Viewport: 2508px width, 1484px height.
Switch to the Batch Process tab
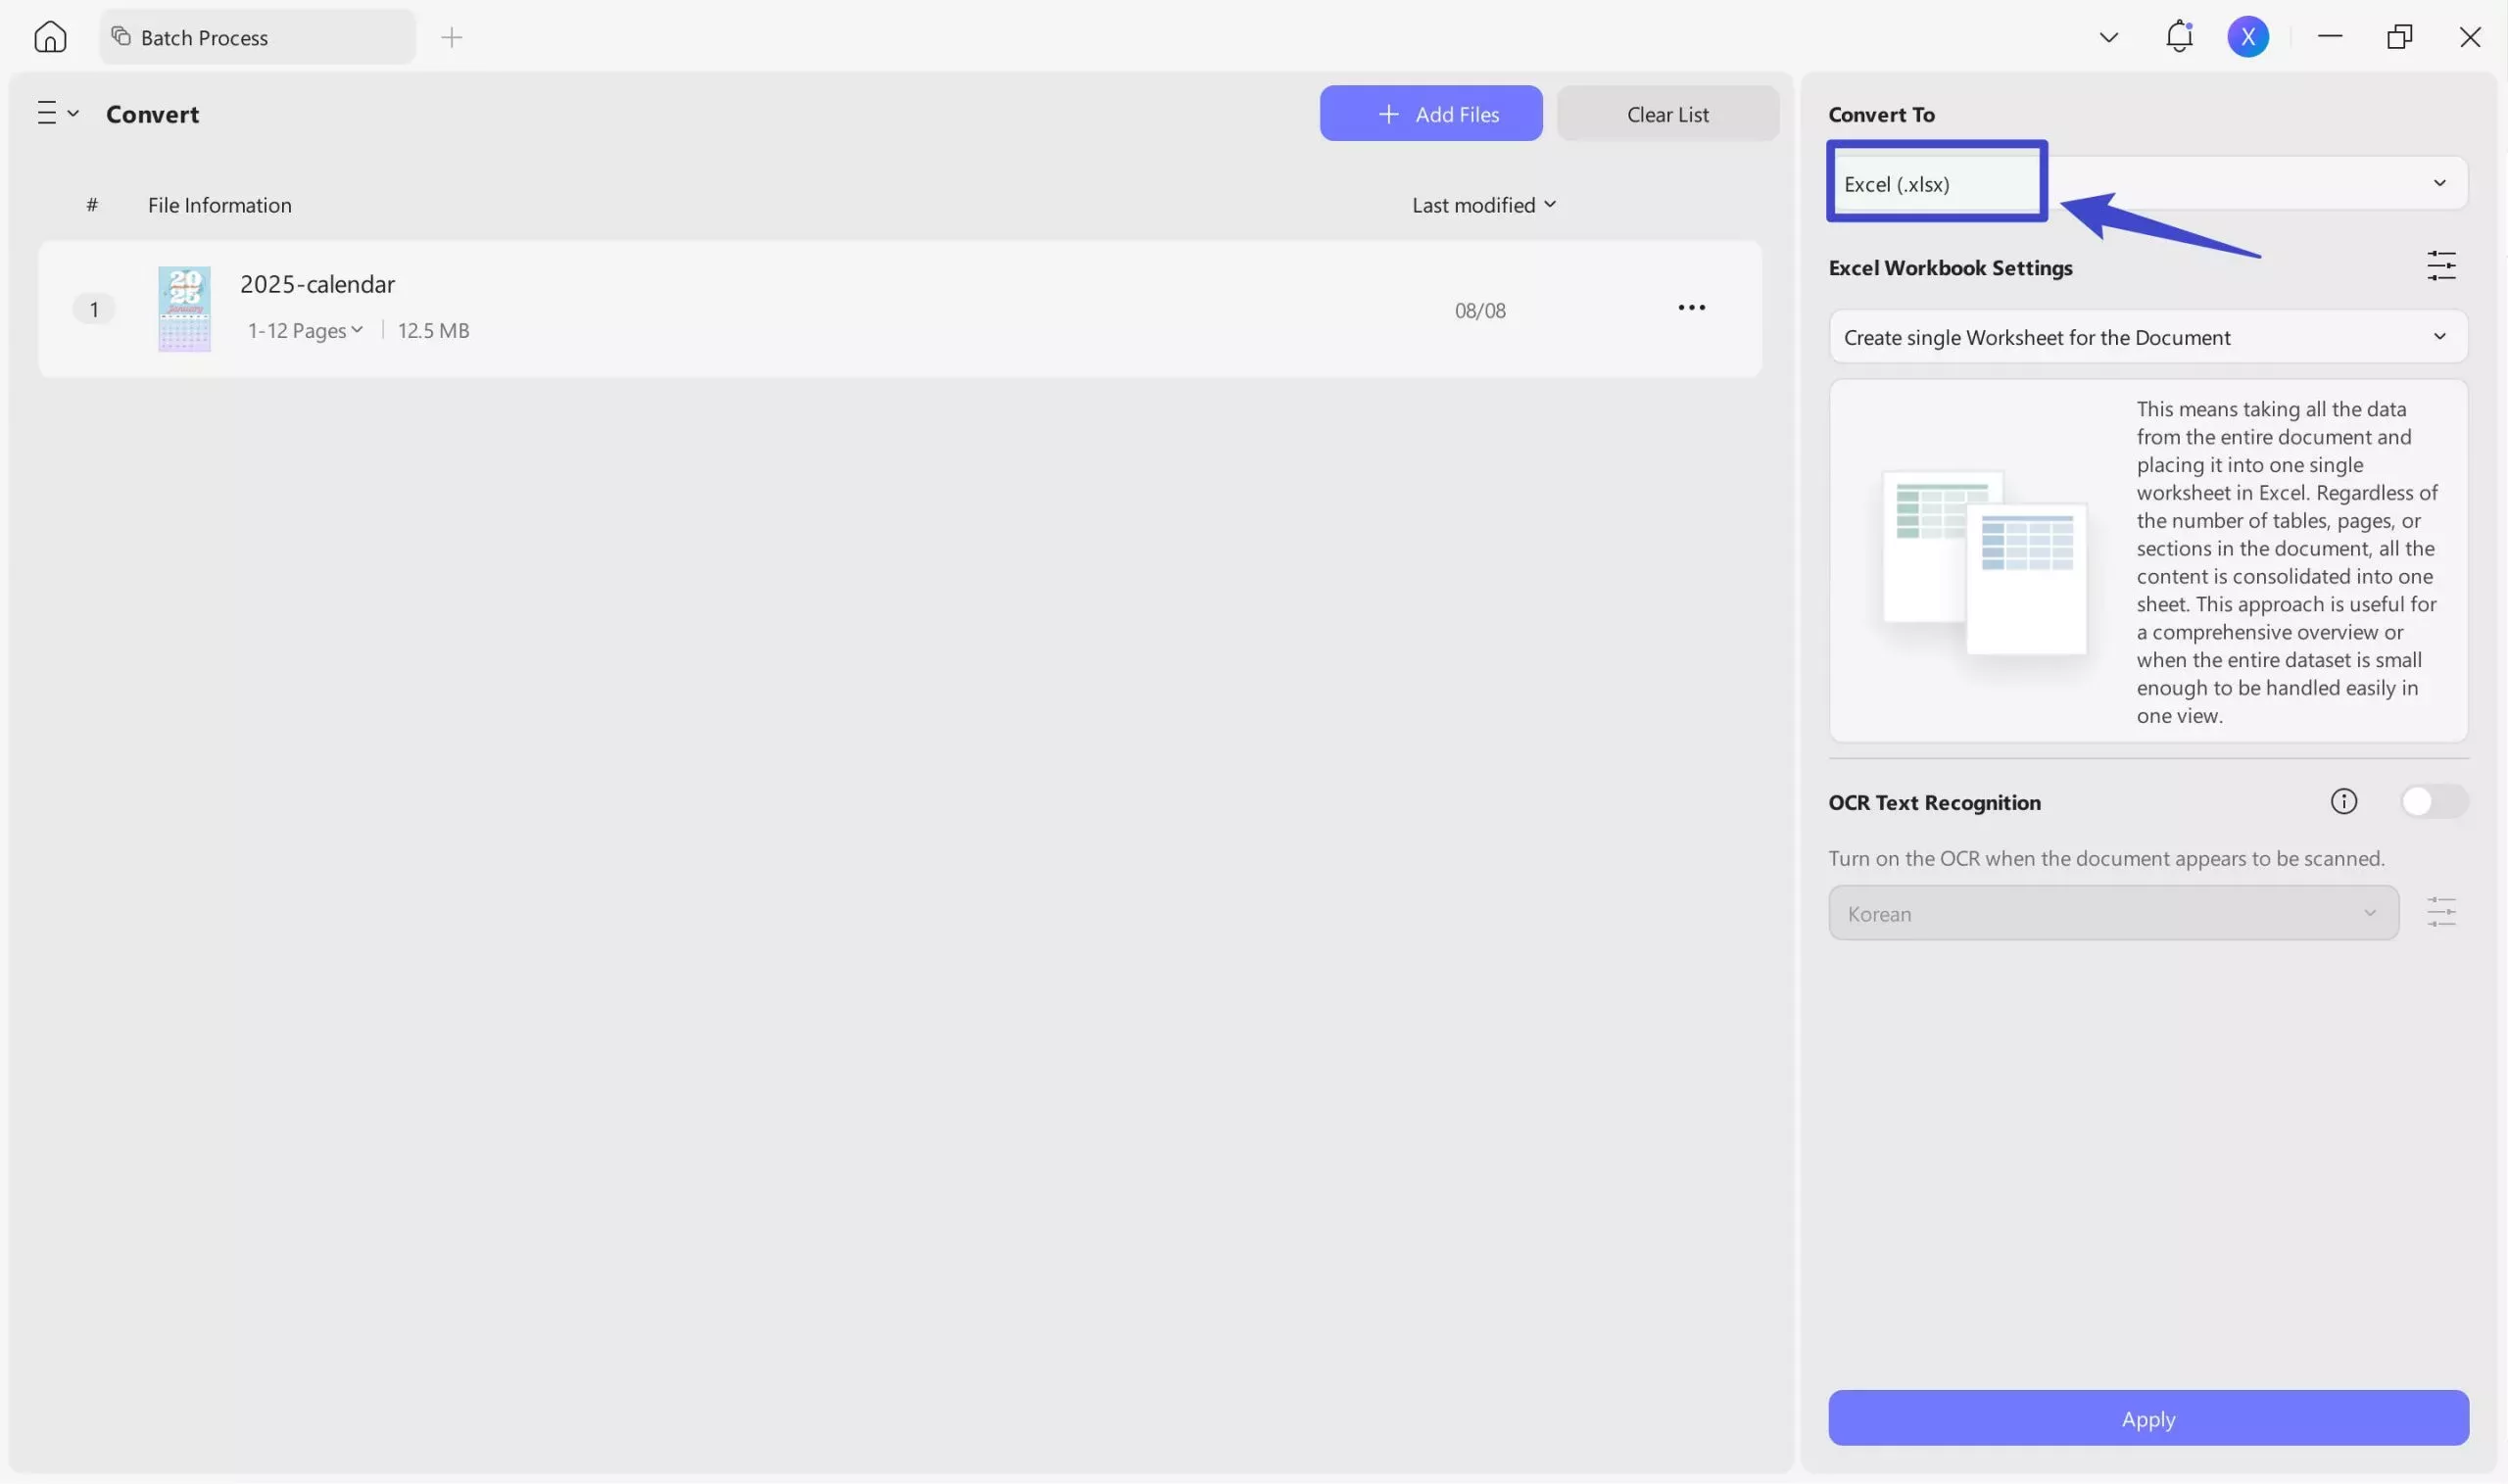pos(257,38)
